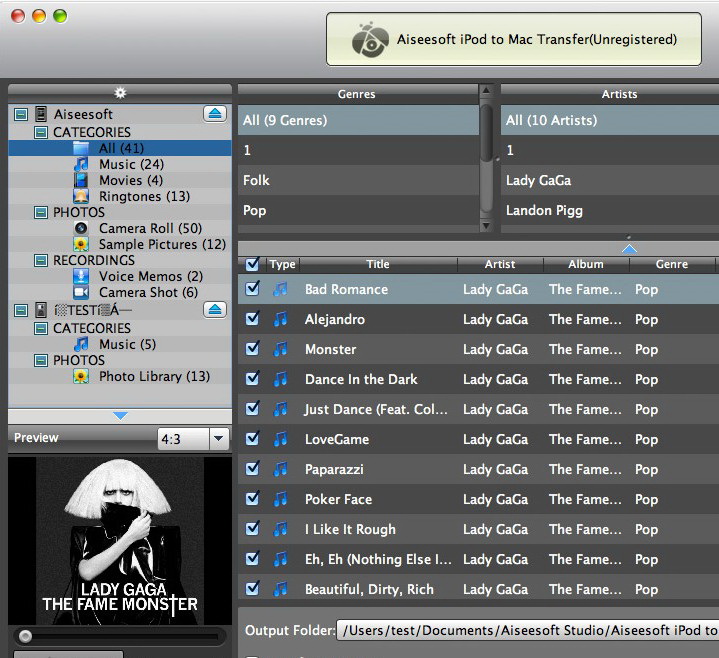The height and width of the screenshot is (658, 719).
Task: Select All (10 Artists) filter
Action: click(610, 120)
